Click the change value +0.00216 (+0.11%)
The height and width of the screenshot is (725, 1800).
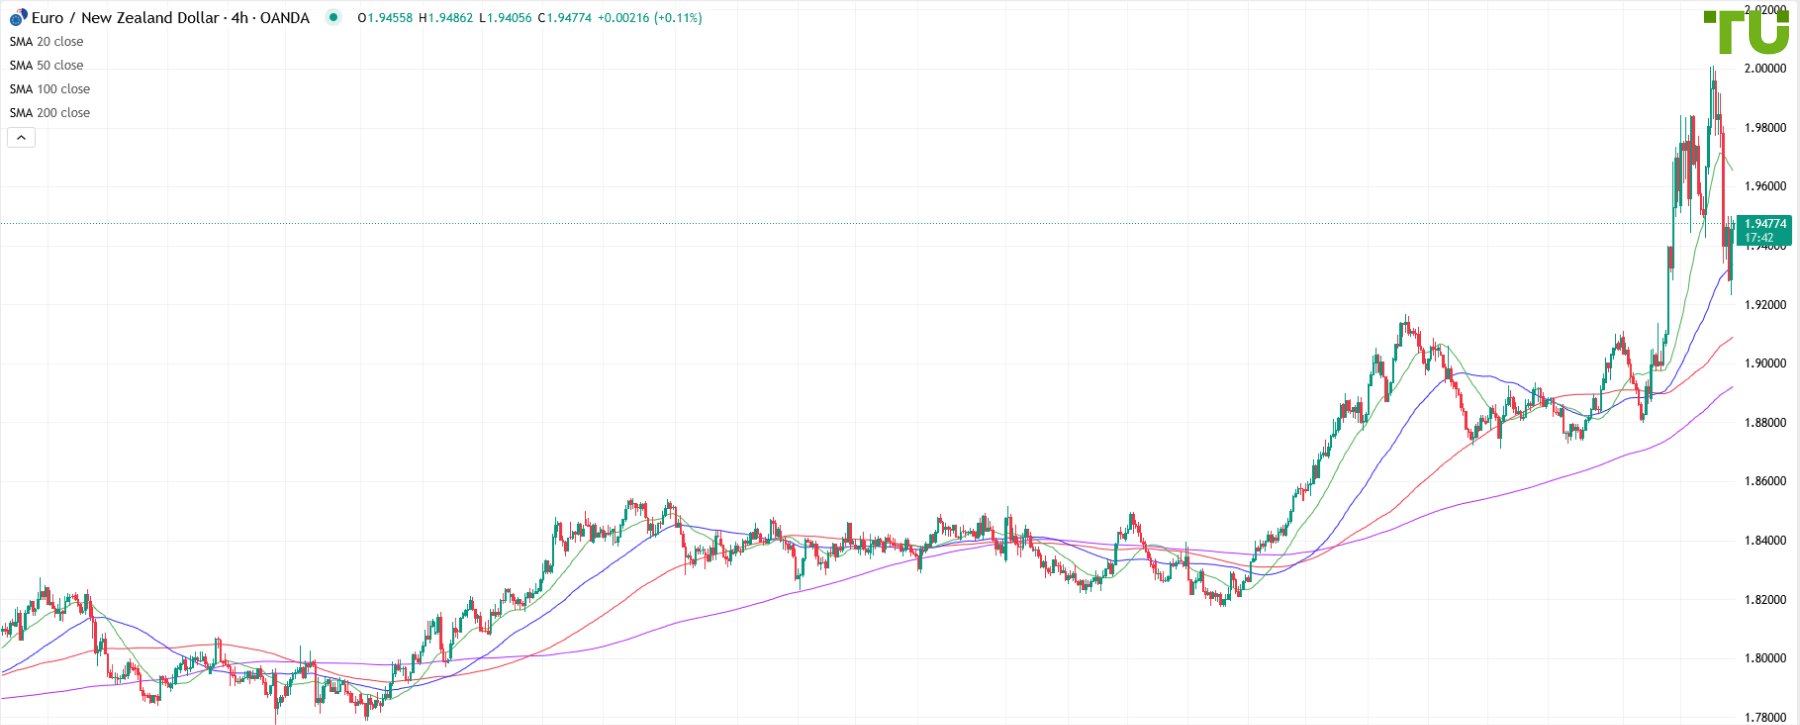click(x=650, y=18)
